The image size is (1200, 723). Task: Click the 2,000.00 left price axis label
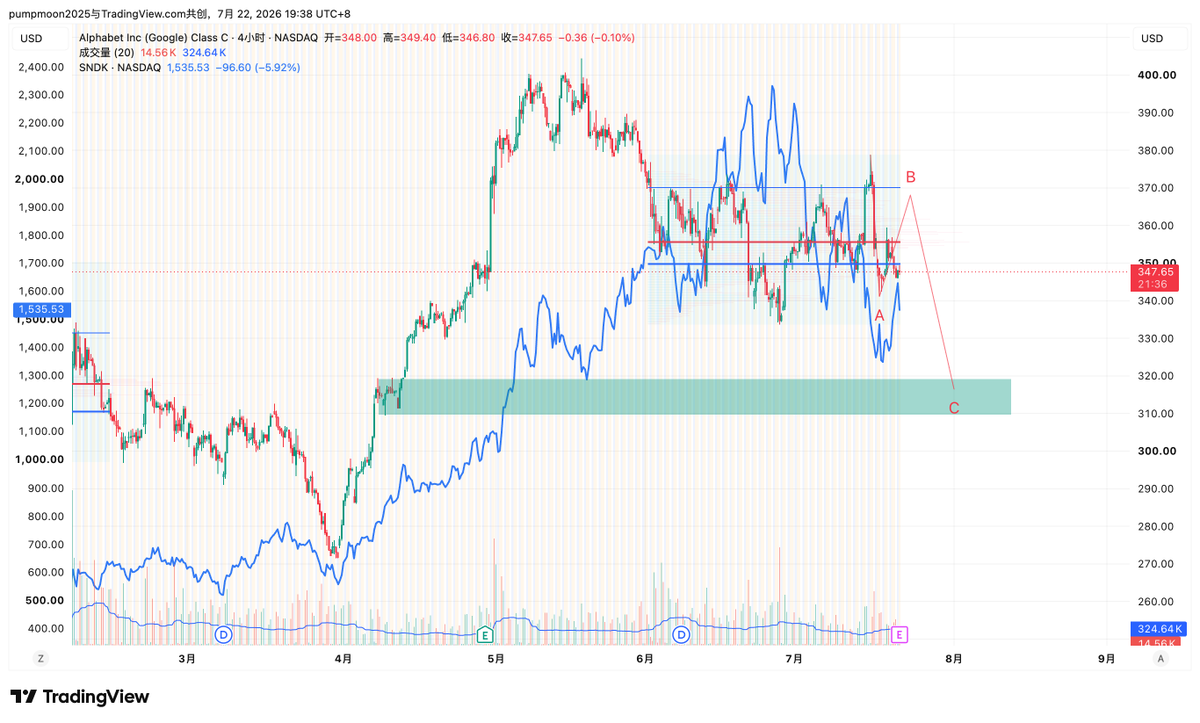pyautogui.click(x=41, y=179)
